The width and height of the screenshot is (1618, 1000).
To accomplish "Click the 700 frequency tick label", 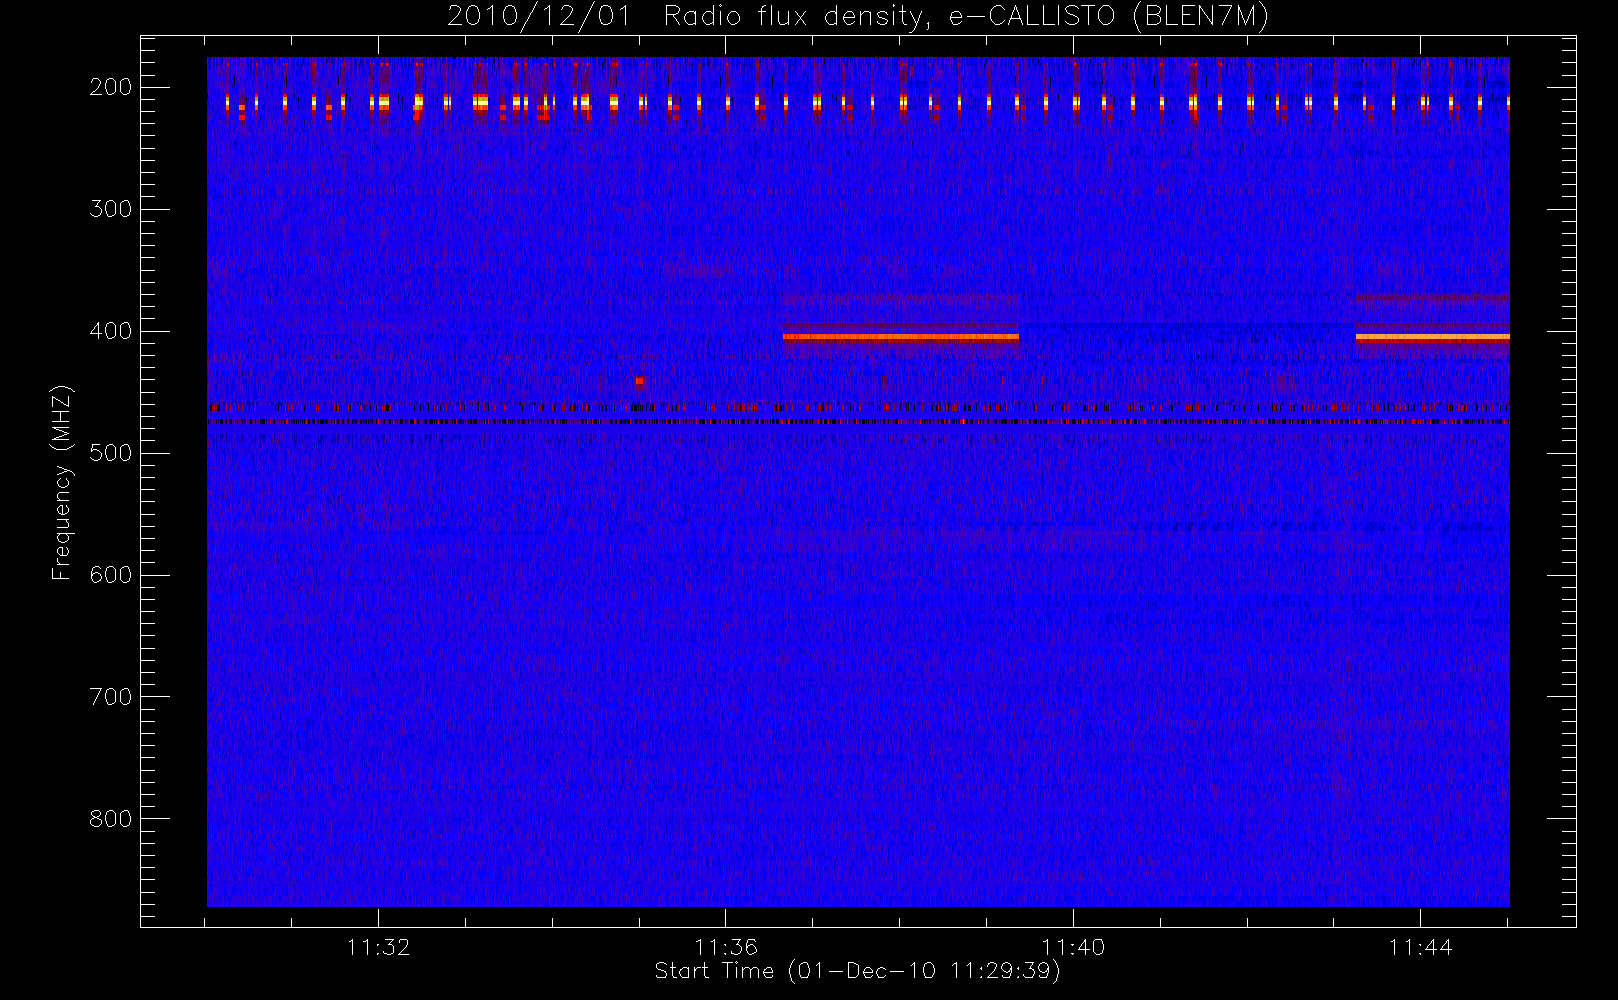I will pos(110,697).
